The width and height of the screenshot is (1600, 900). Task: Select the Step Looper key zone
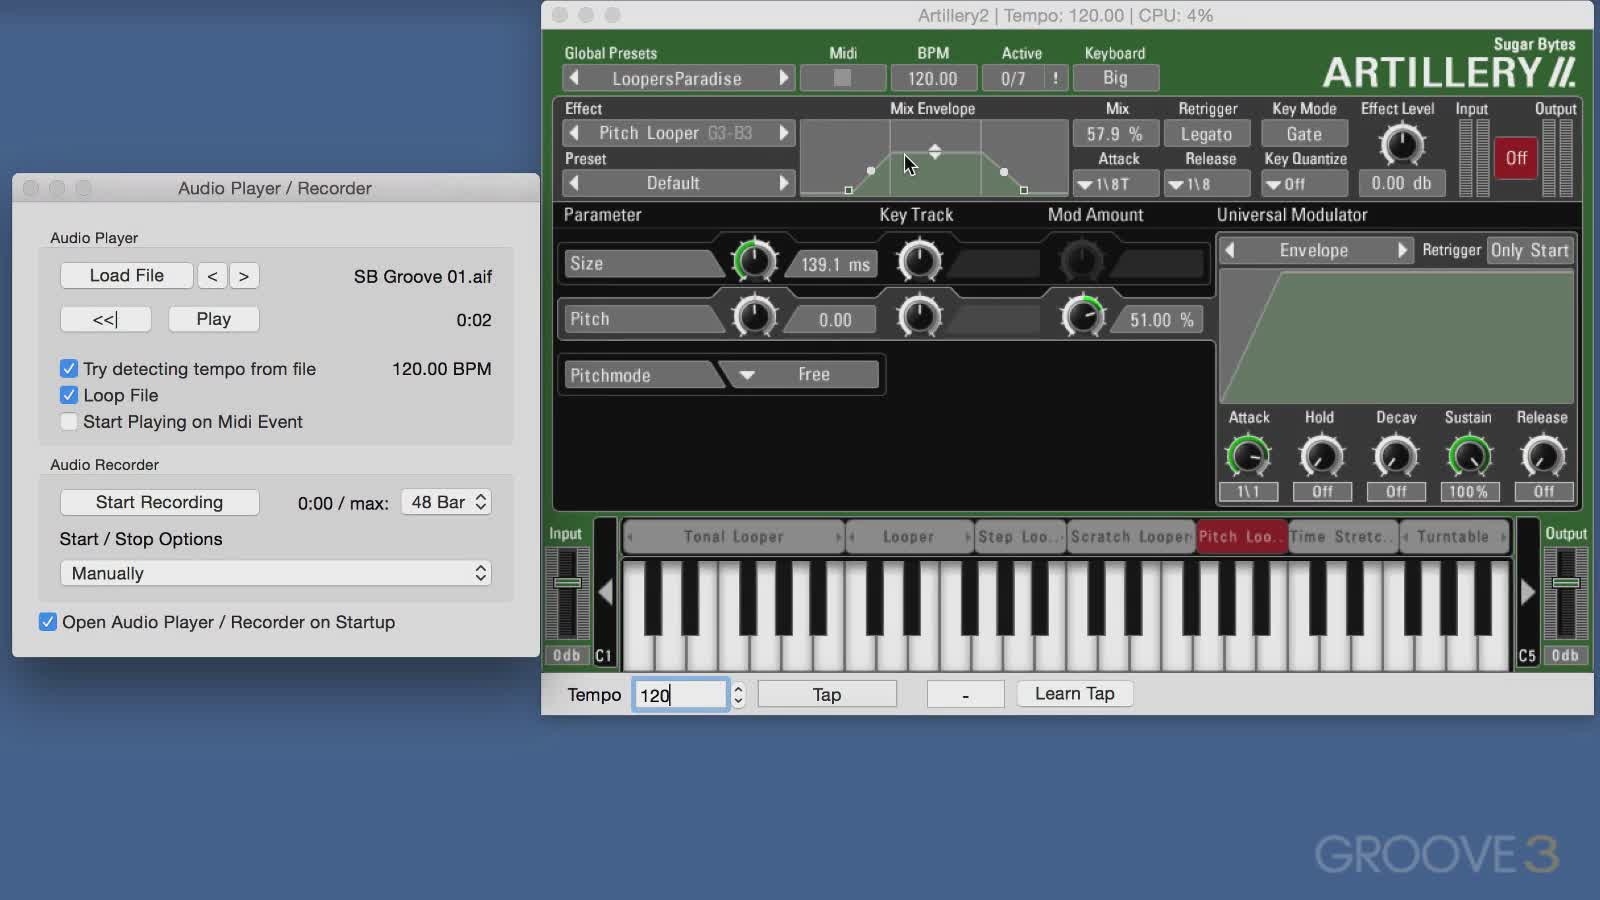click(1021, 537)
